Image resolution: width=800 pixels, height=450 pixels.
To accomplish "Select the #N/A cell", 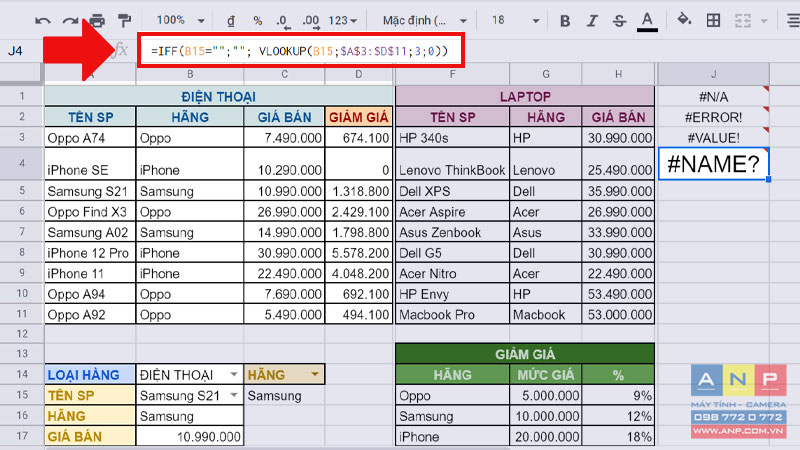I will [x=713, y=96].
